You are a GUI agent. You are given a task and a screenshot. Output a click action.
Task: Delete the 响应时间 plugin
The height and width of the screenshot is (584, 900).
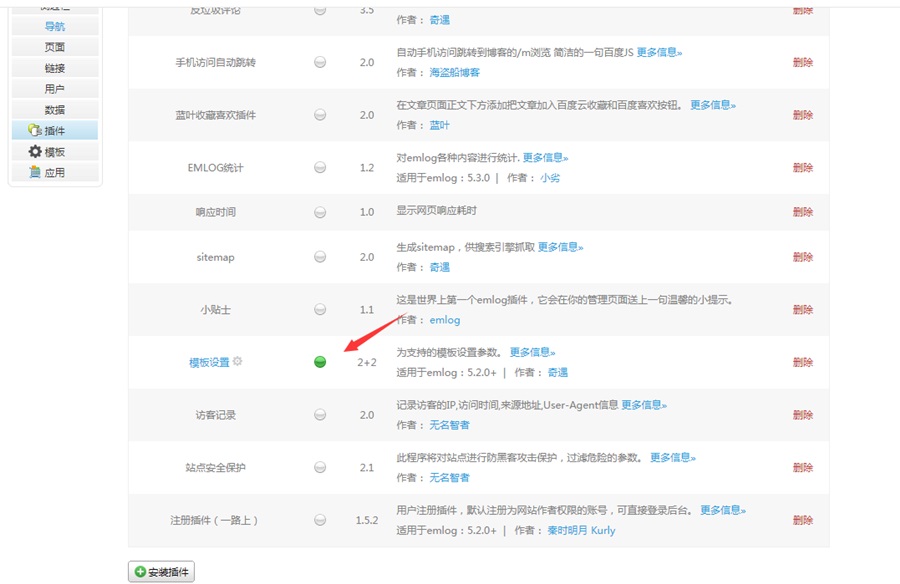(x=802, y=212)
